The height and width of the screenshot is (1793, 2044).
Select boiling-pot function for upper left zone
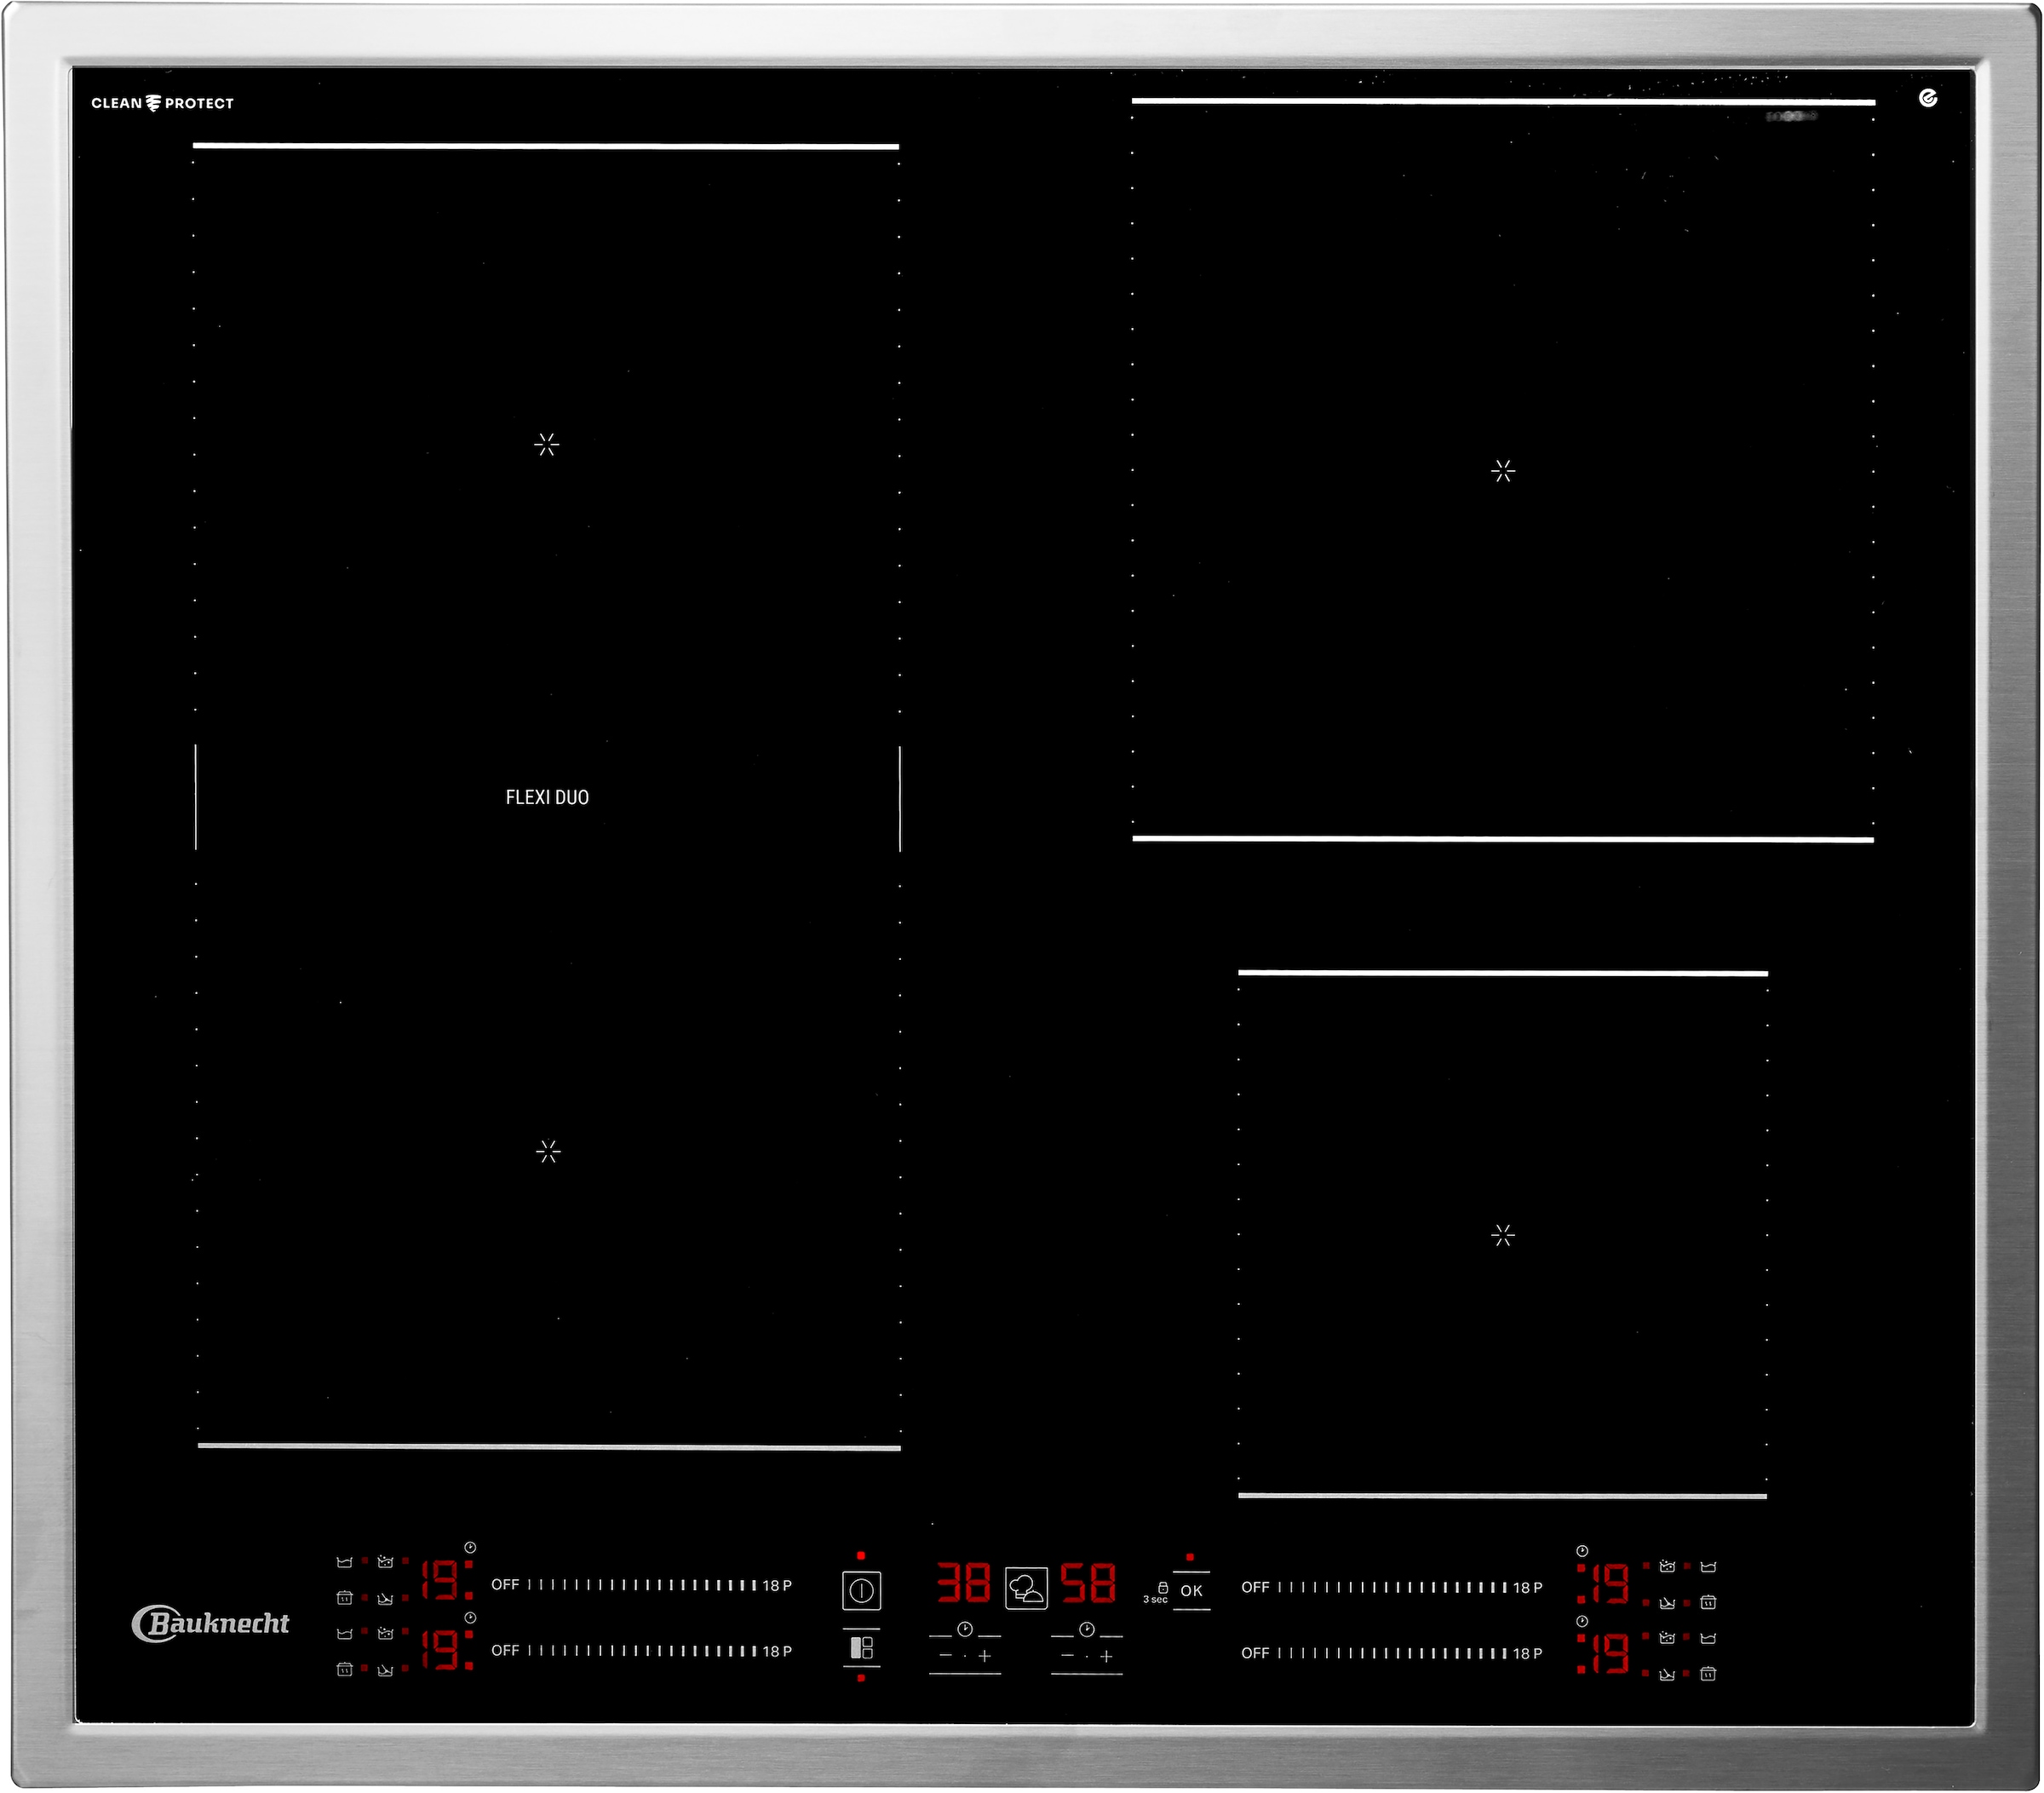[385, 1562]
